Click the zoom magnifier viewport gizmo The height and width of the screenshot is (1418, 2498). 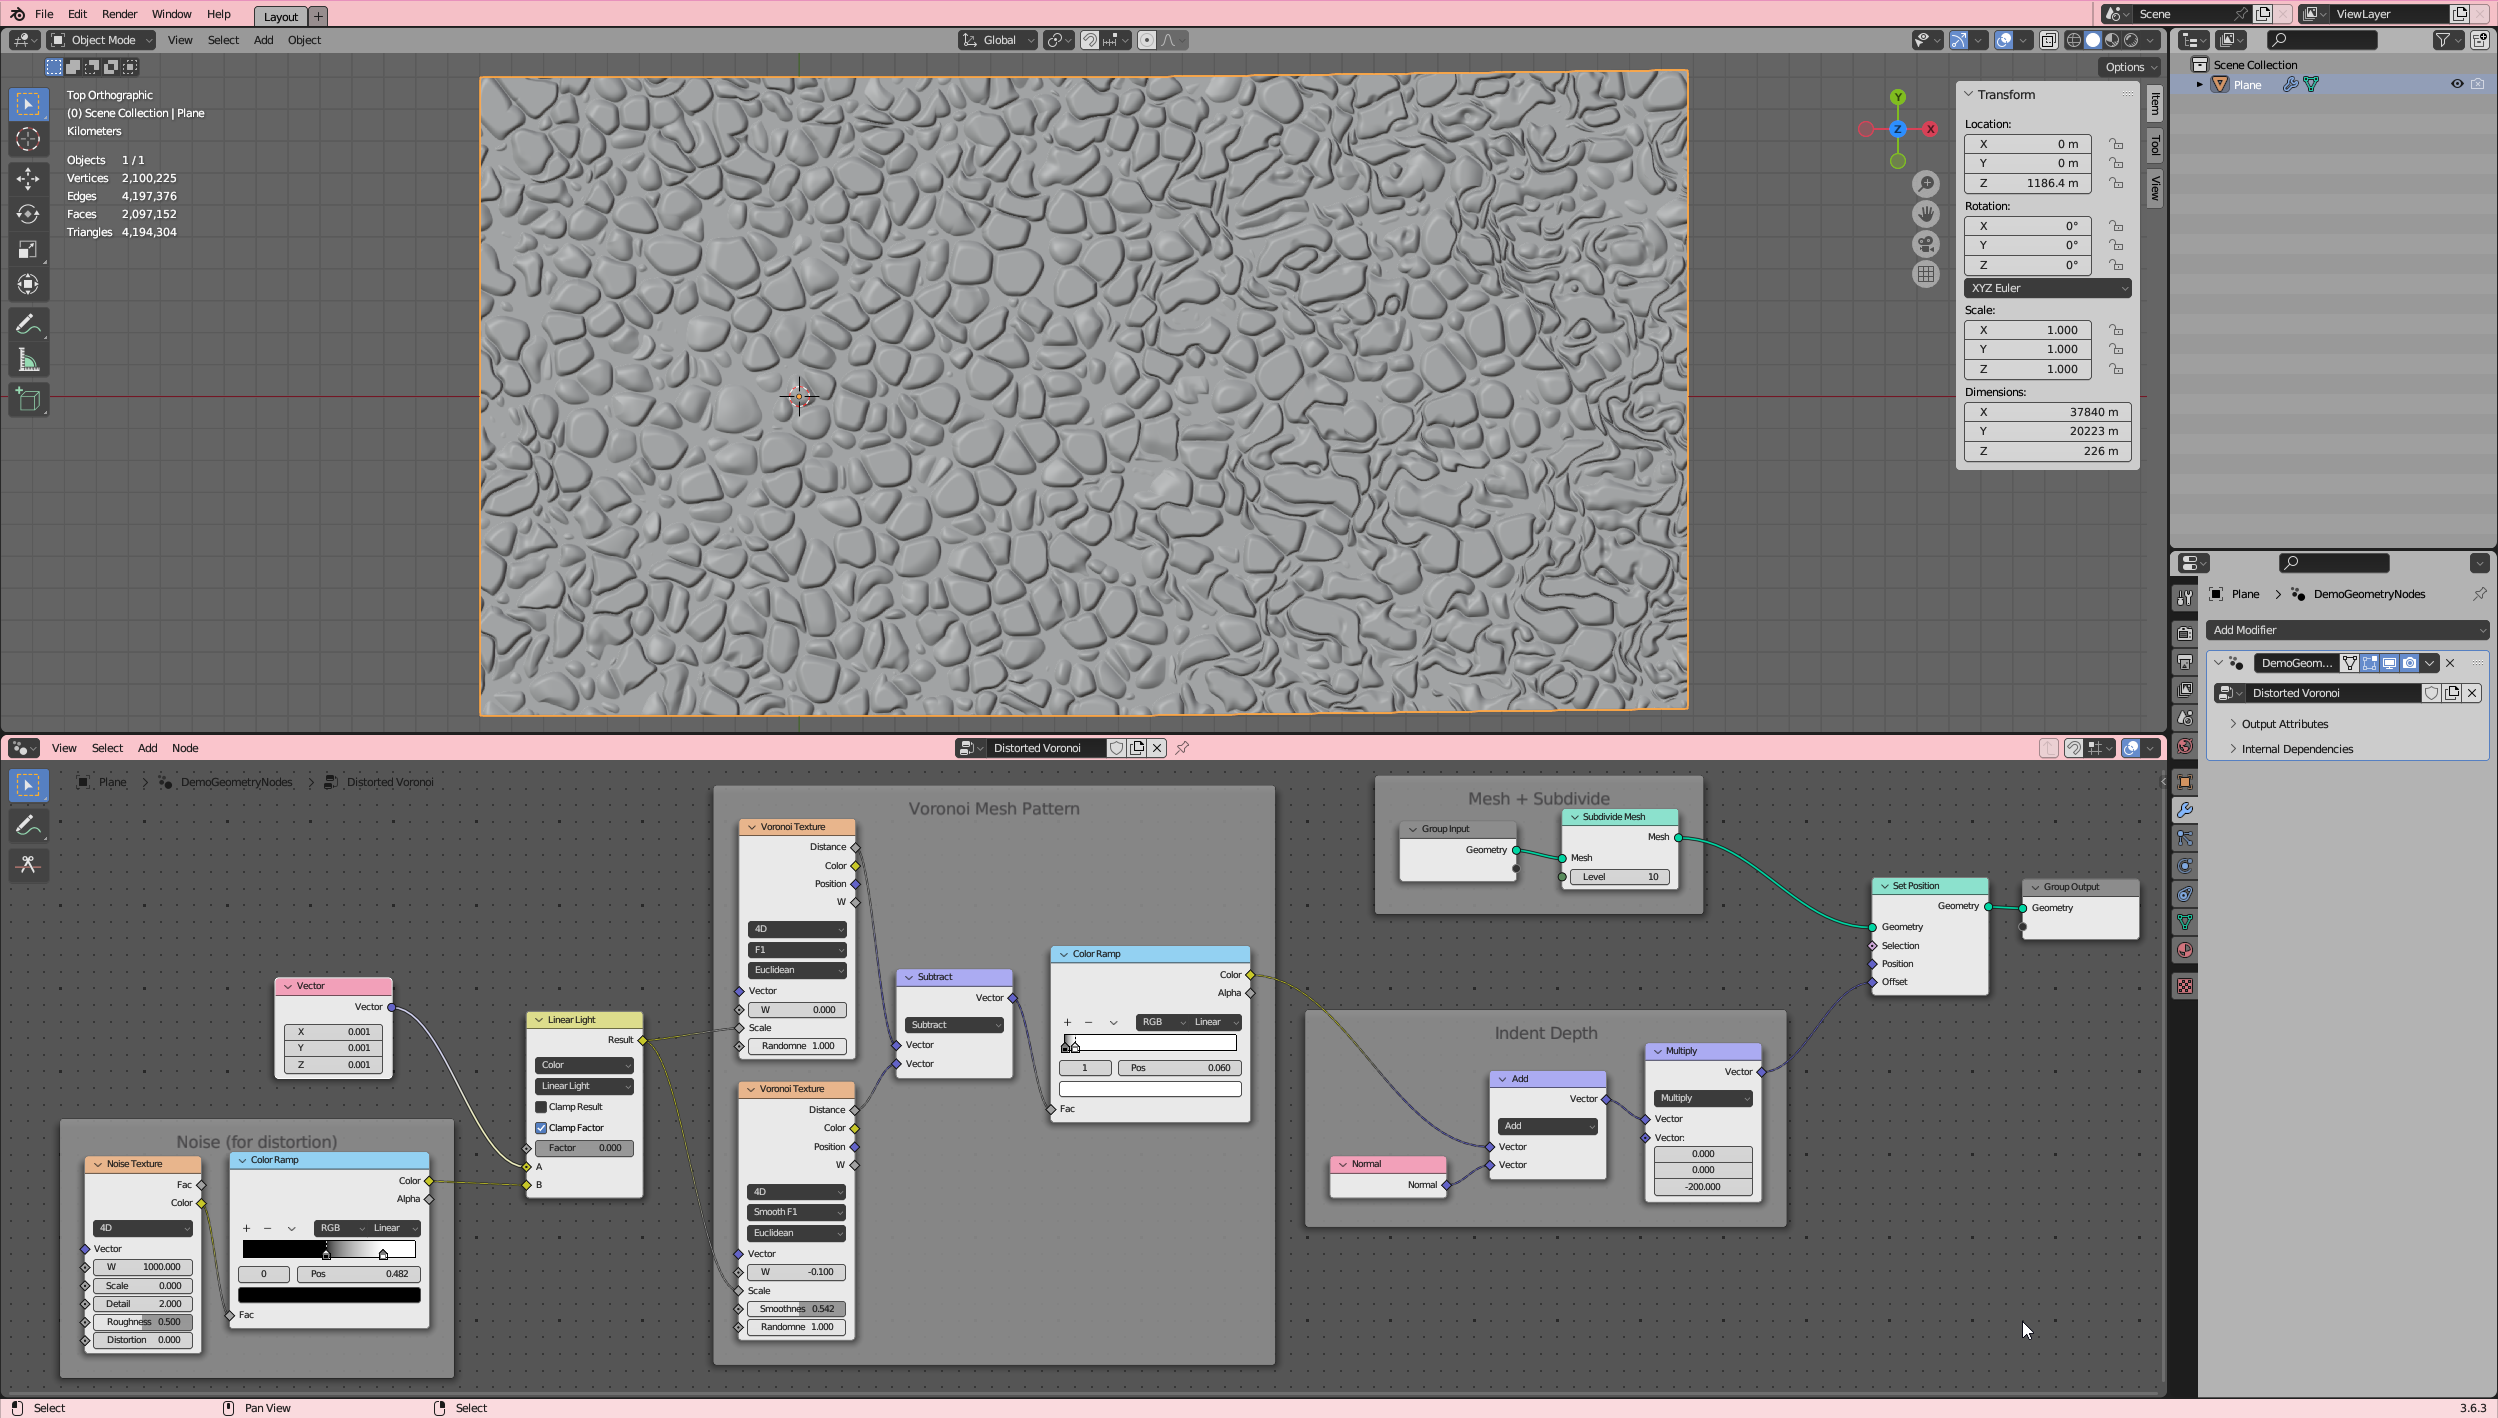(1926, 184)
